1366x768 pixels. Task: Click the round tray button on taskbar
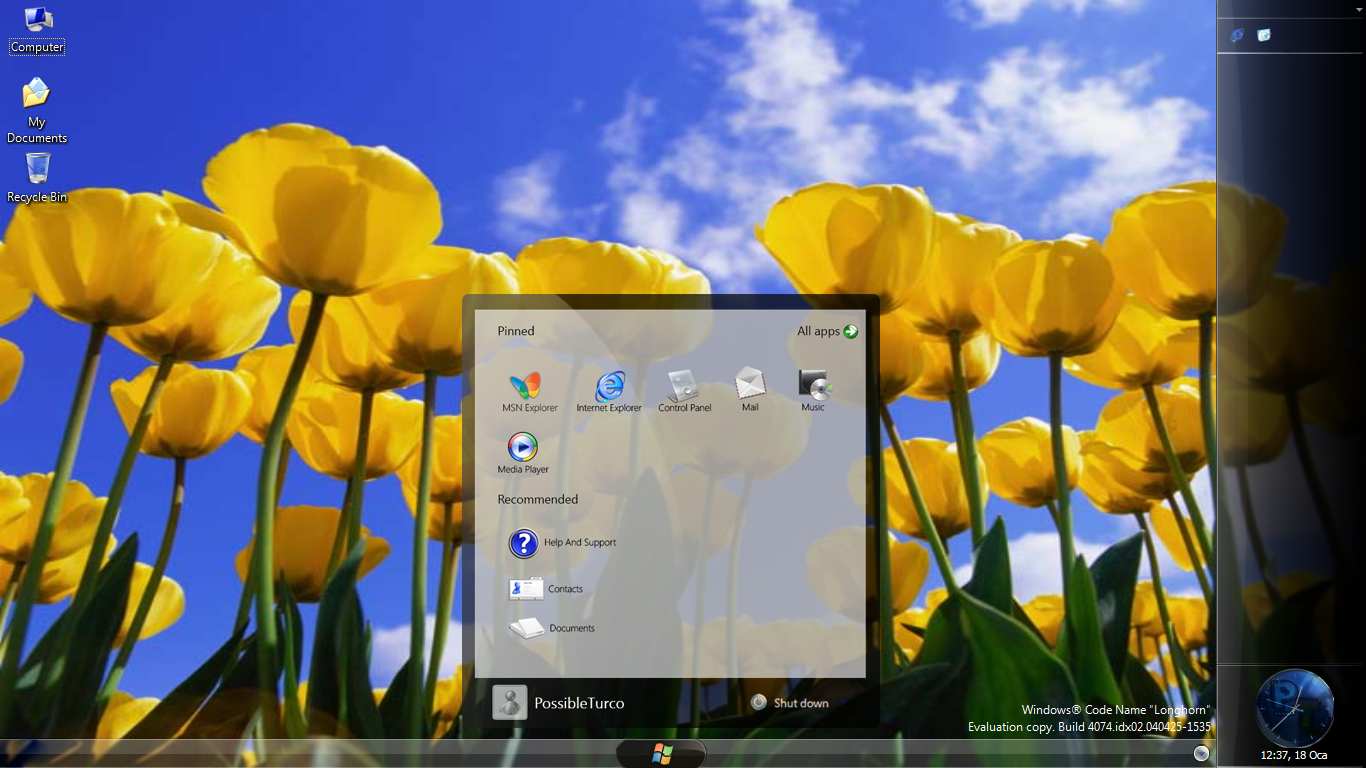click(1202, 753)
